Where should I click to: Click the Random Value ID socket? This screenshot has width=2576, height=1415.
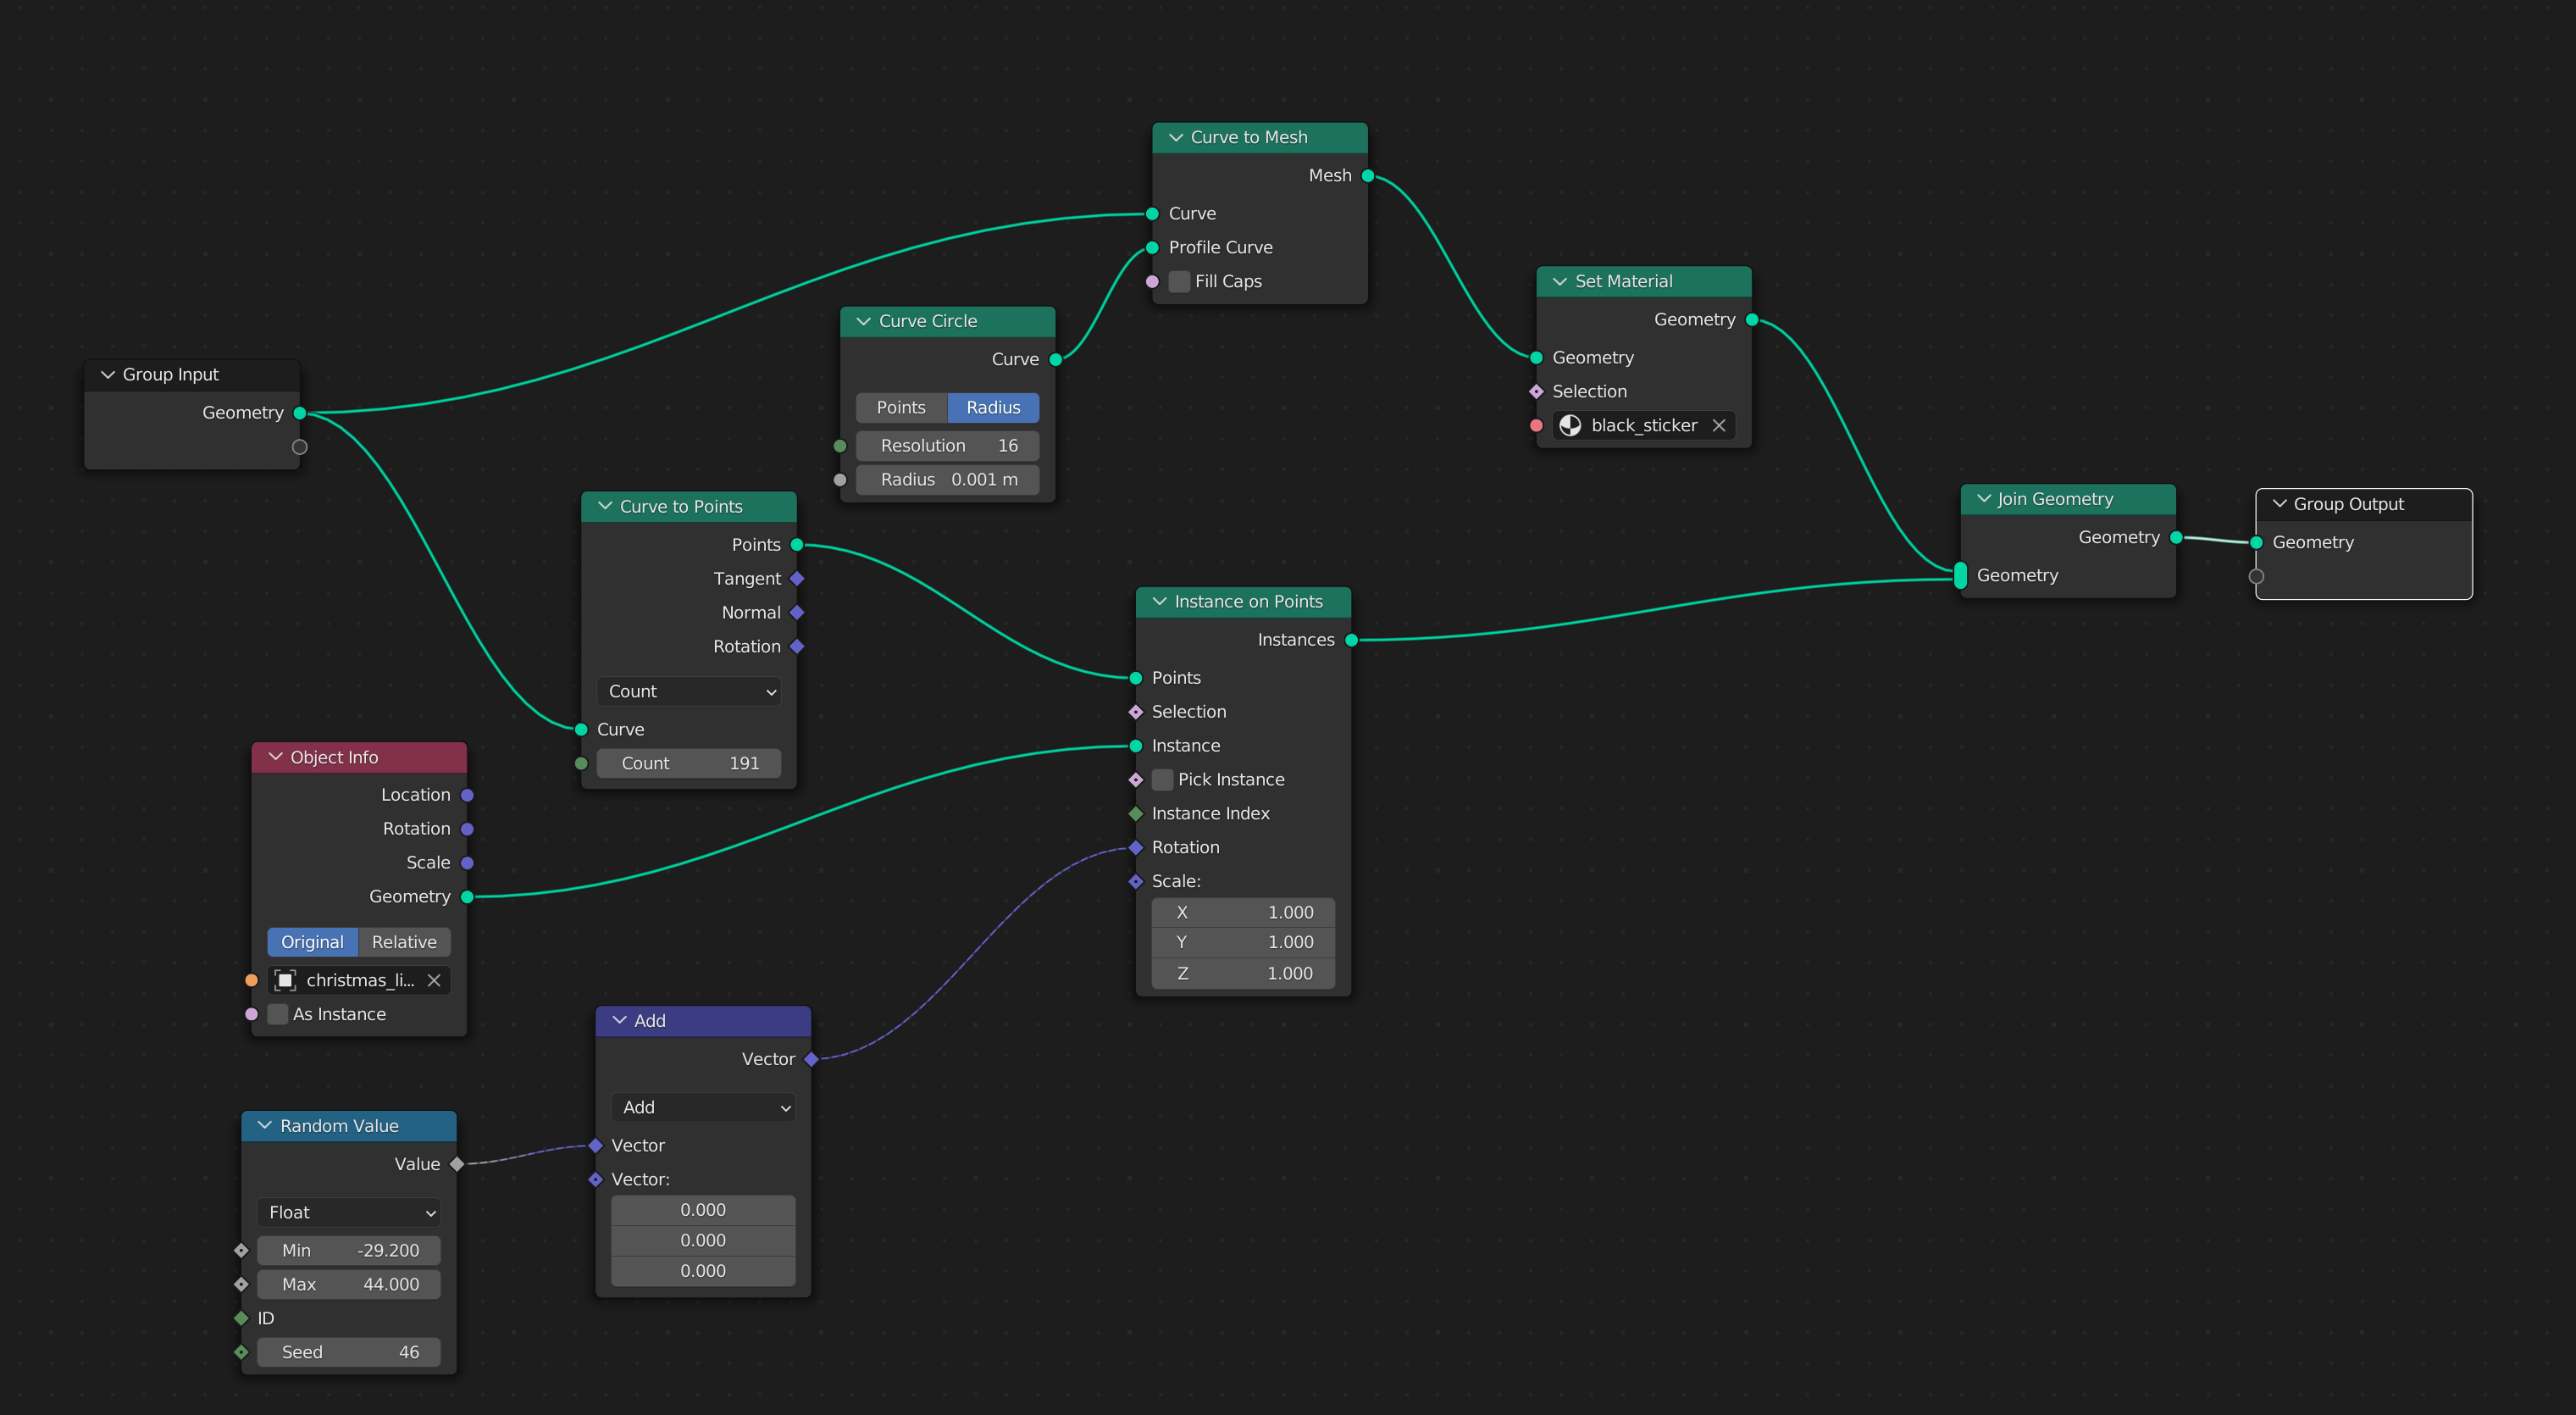241,1318
